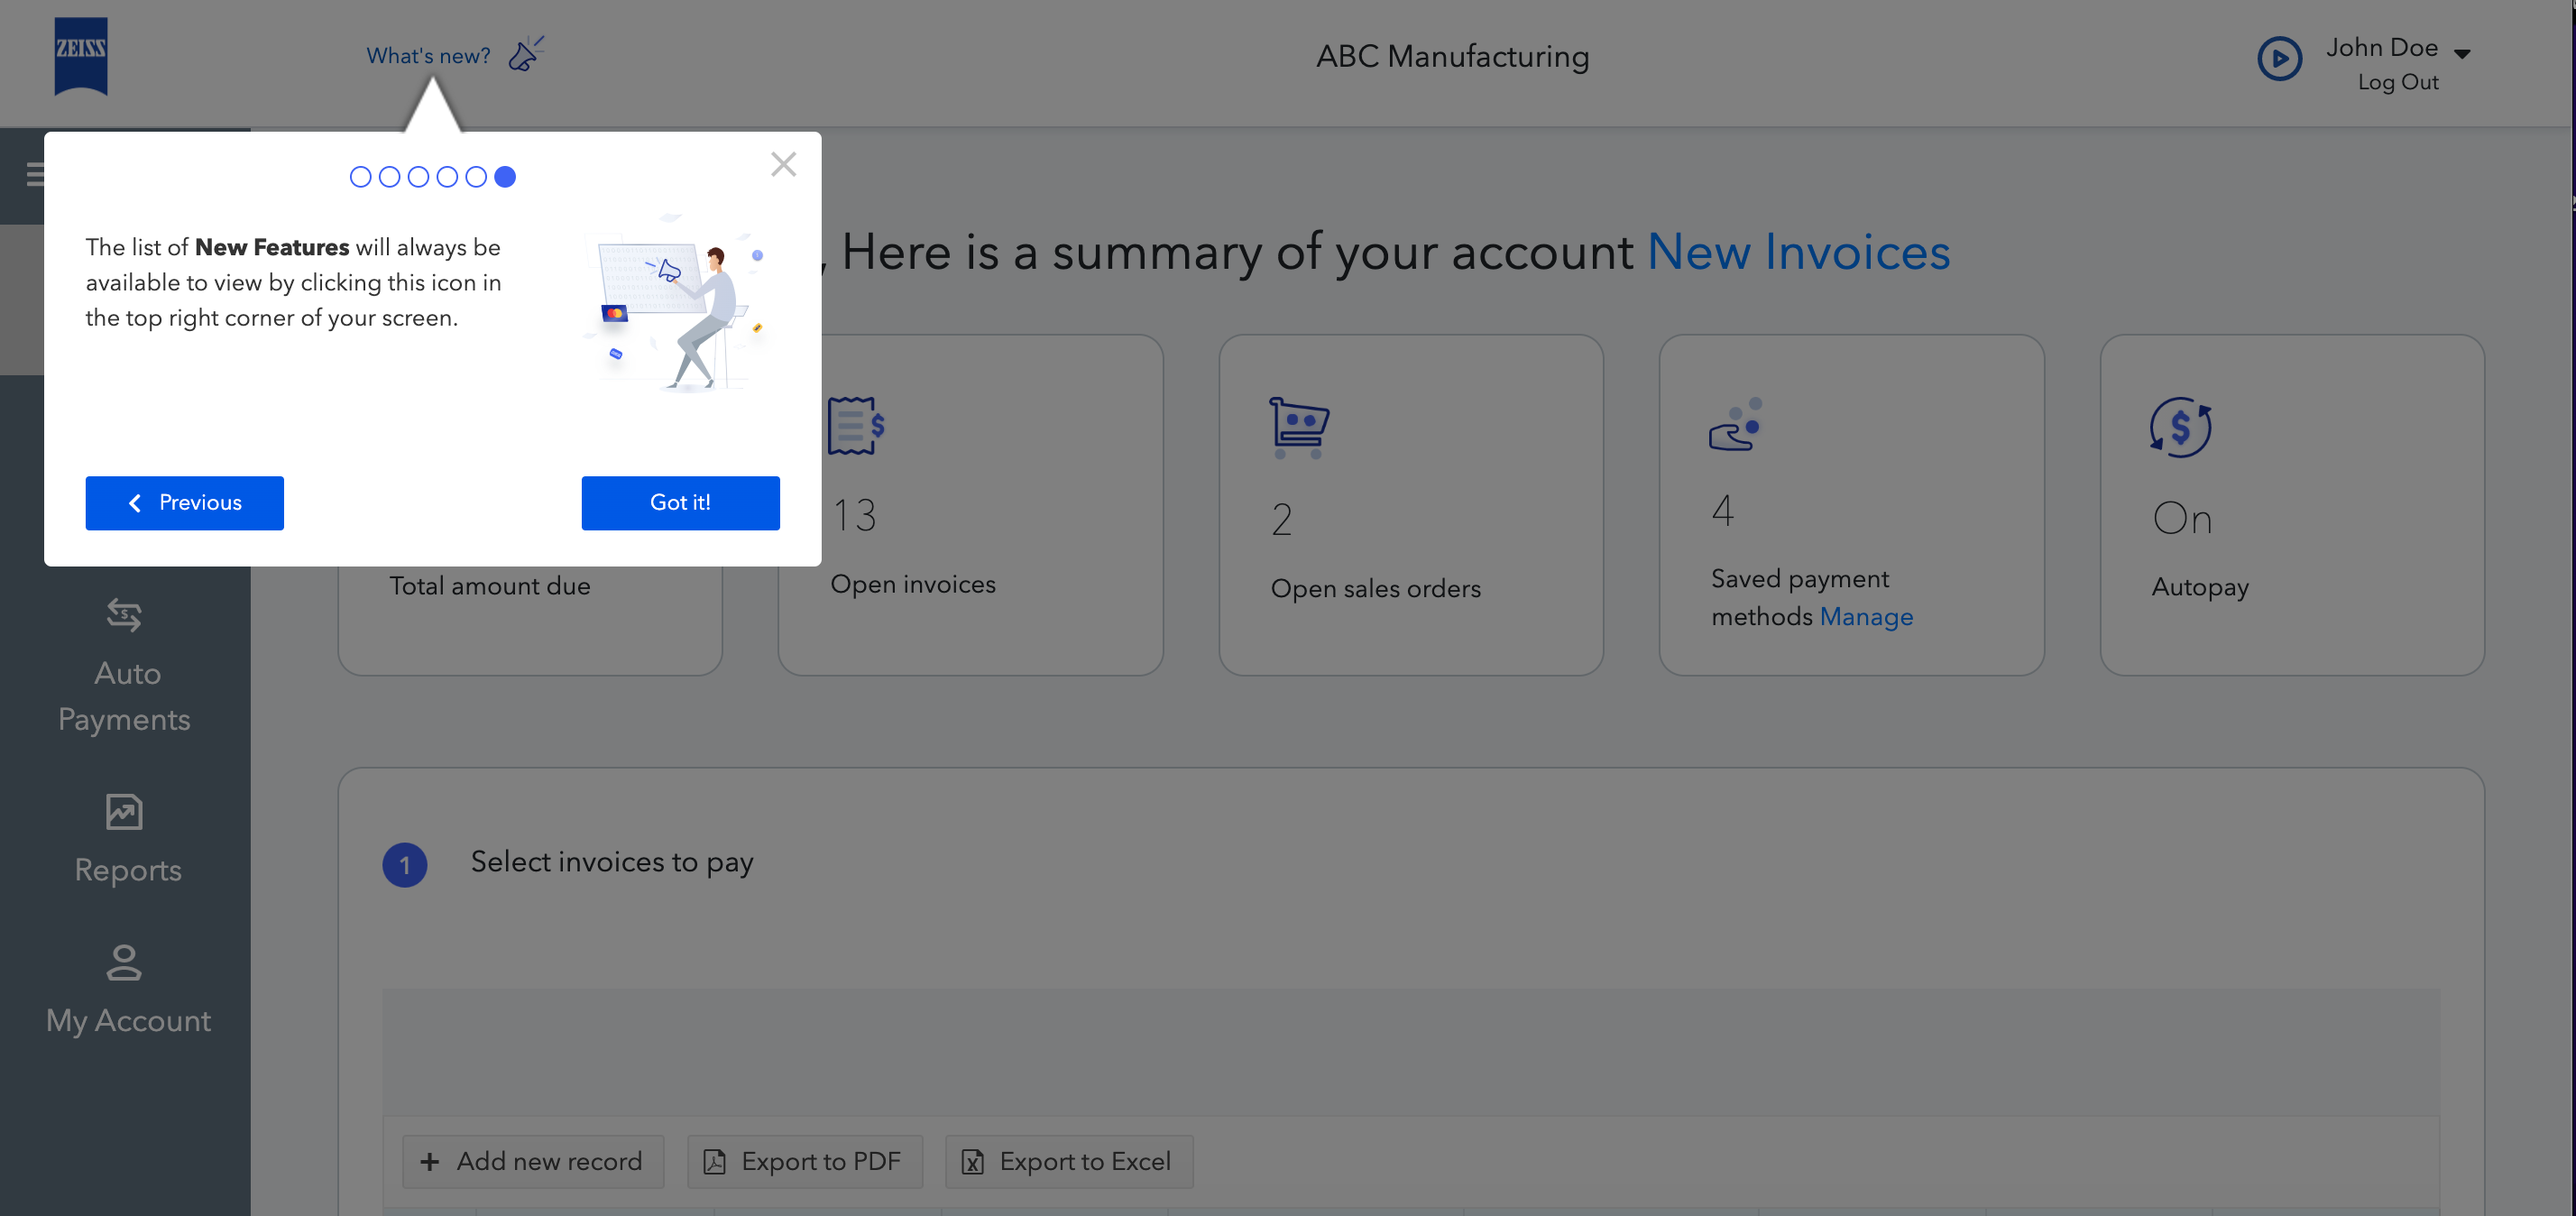This screenshot has width=2576, height=1216.
Task: Click the ZEISS logo
Action: 80,56
